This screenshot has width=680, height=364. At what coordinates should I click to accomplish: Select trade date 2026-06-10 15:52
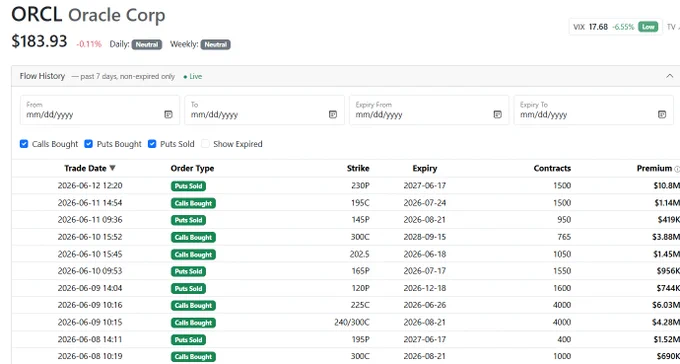pos(90,237)
